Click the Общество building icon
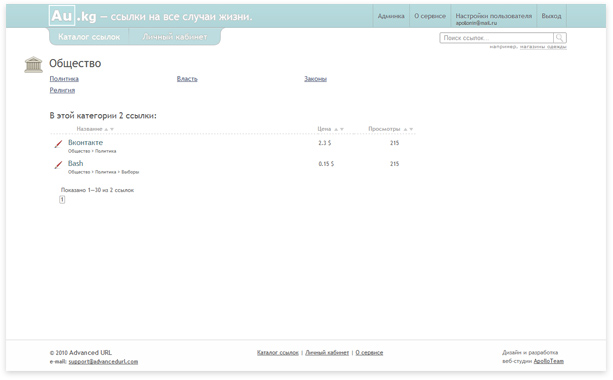The height and width of the screenshot is (380, 613). pos(33,65)
